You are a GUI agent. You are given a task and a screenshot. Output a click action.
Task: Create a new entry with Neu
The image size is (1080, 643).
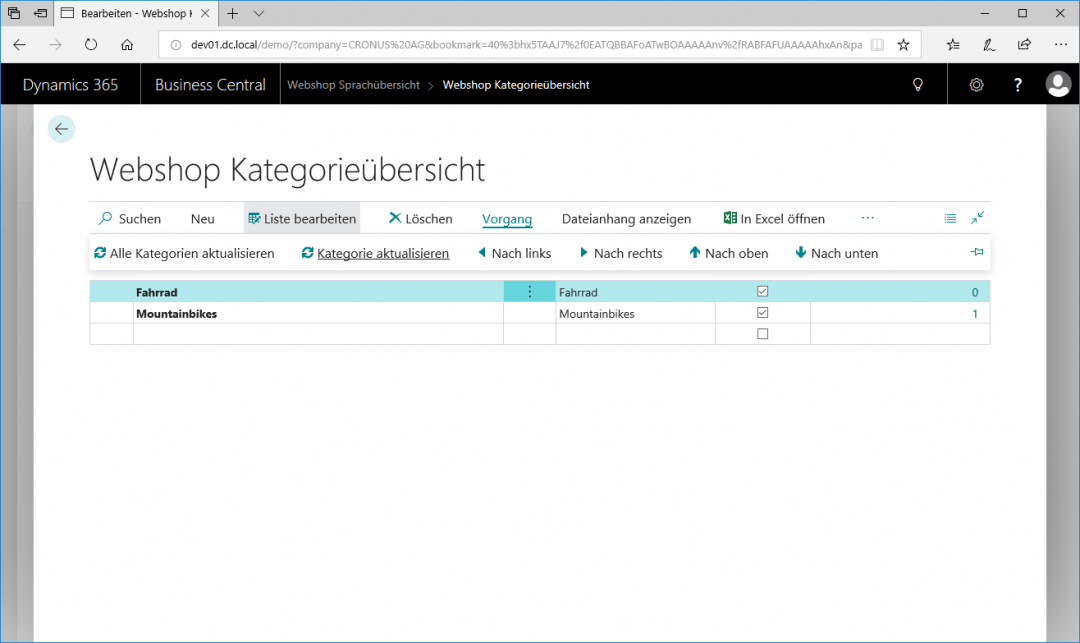pos(202,218)
